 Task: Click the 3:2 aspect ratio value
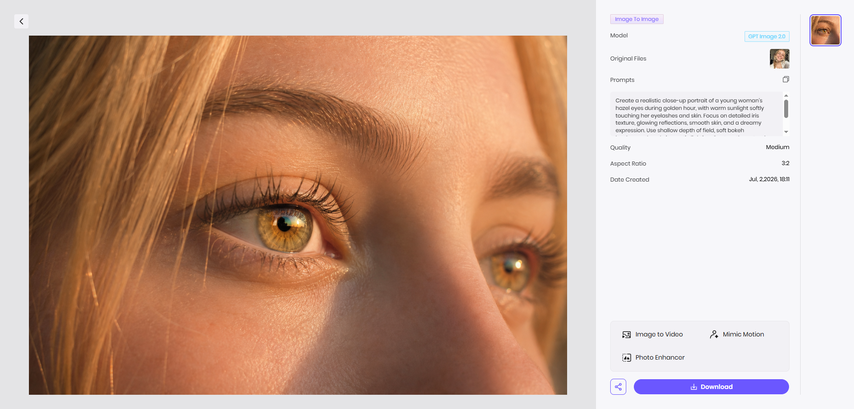(x=785, y=163)
